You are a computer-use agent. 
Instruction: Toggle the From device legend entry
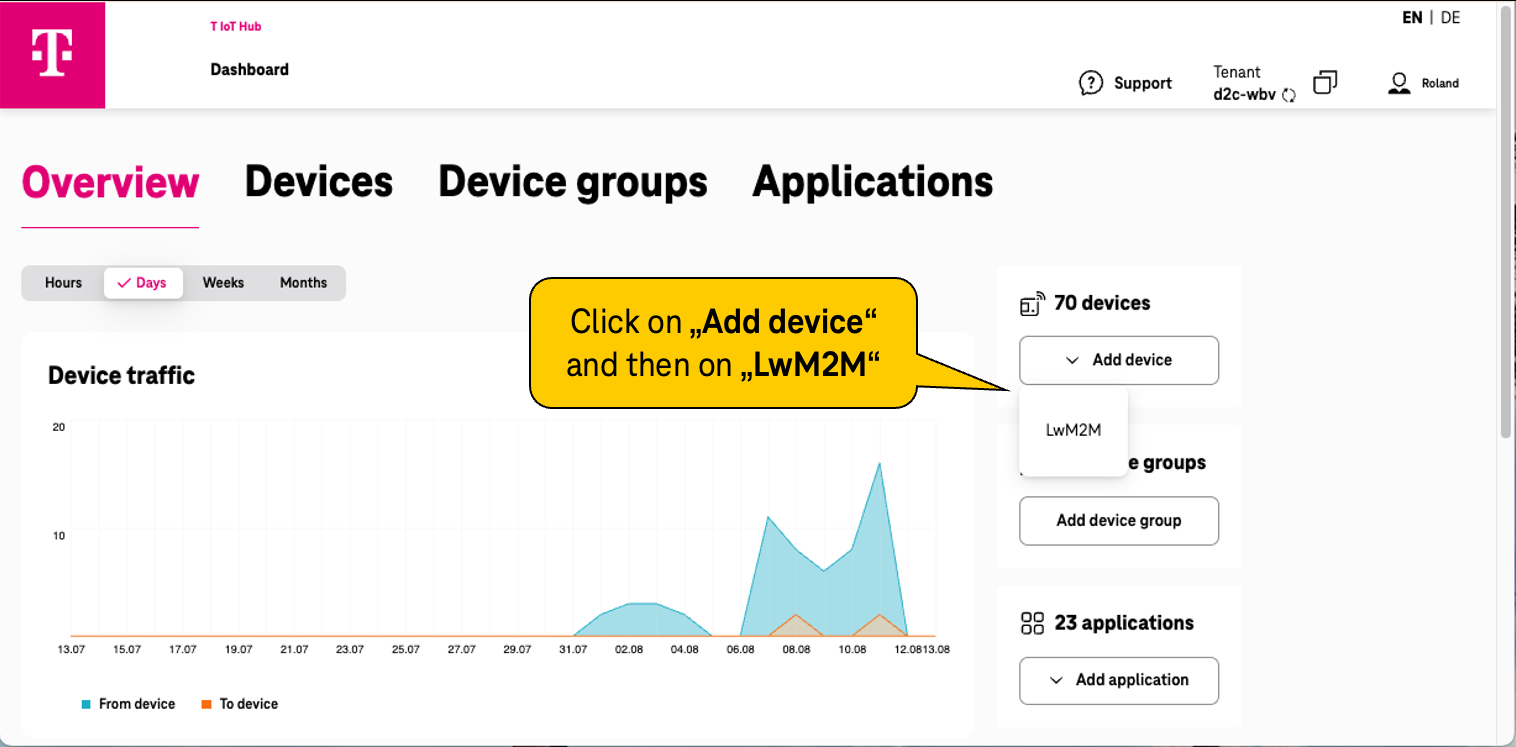[127, 704]
